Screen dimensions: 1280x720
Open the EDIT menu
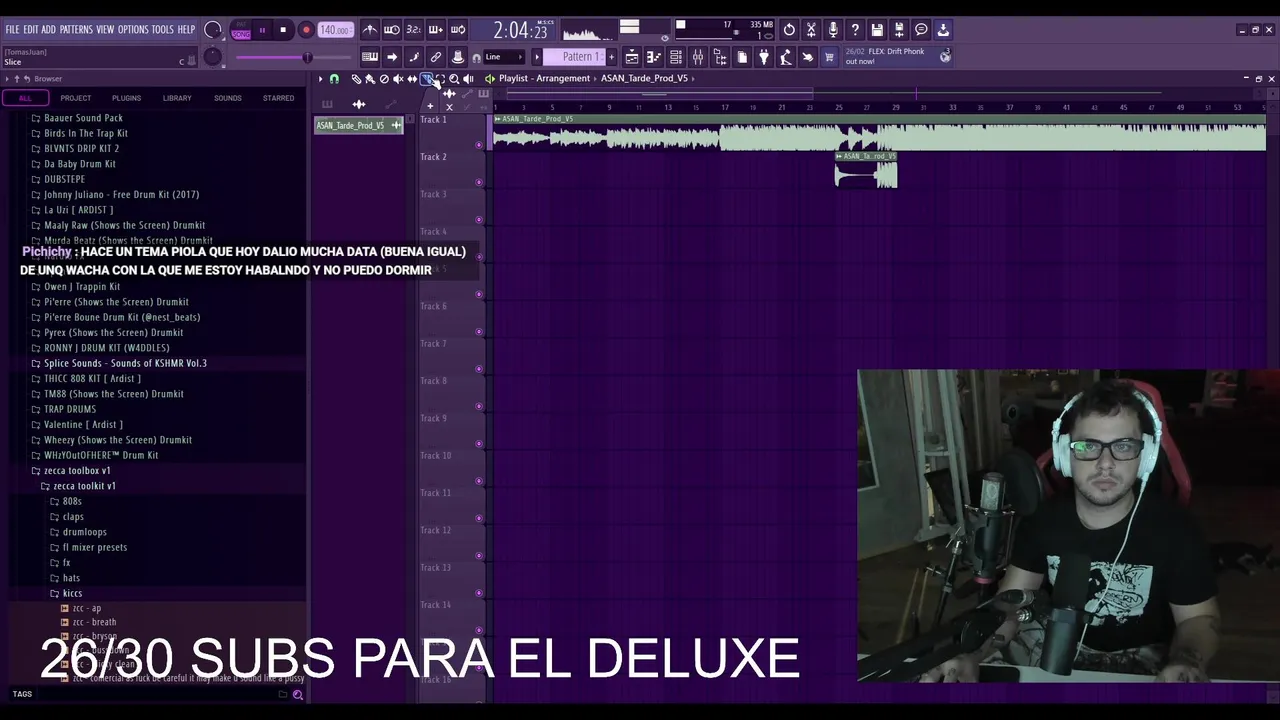[x=31, y=29]
